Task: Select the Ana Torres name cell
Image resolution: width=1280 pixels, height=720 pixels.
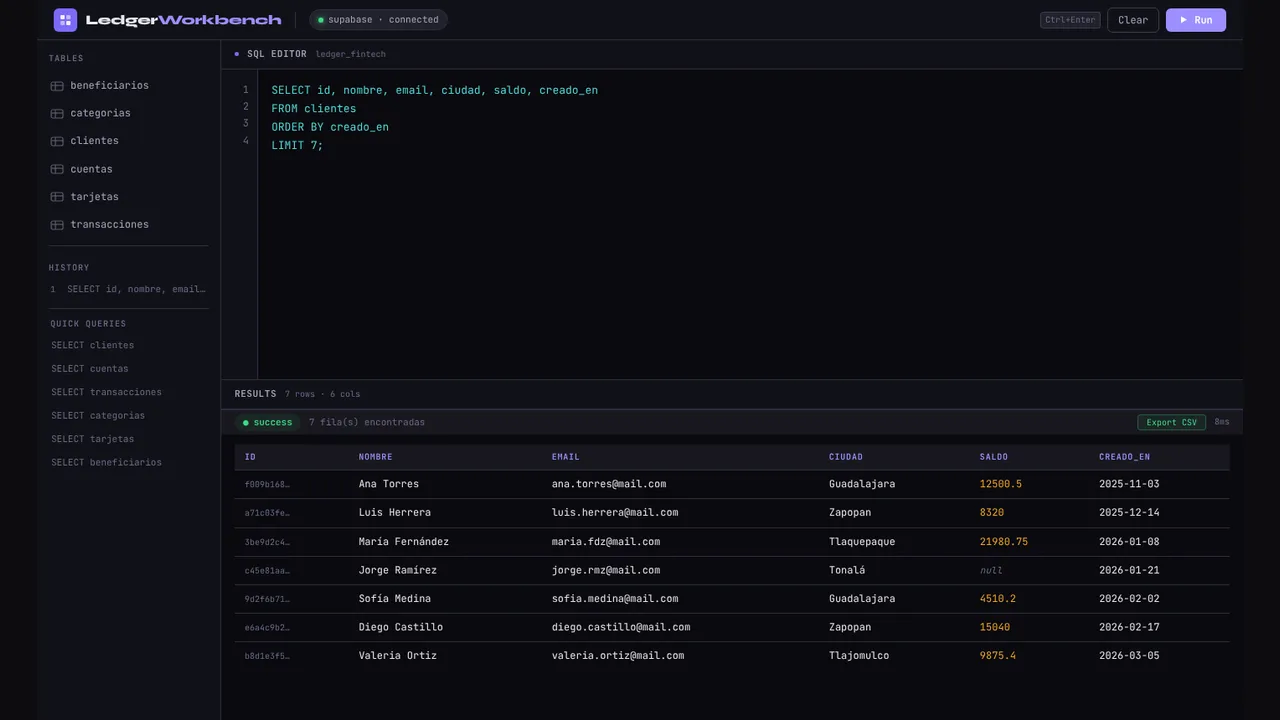Action: (389, 484)
